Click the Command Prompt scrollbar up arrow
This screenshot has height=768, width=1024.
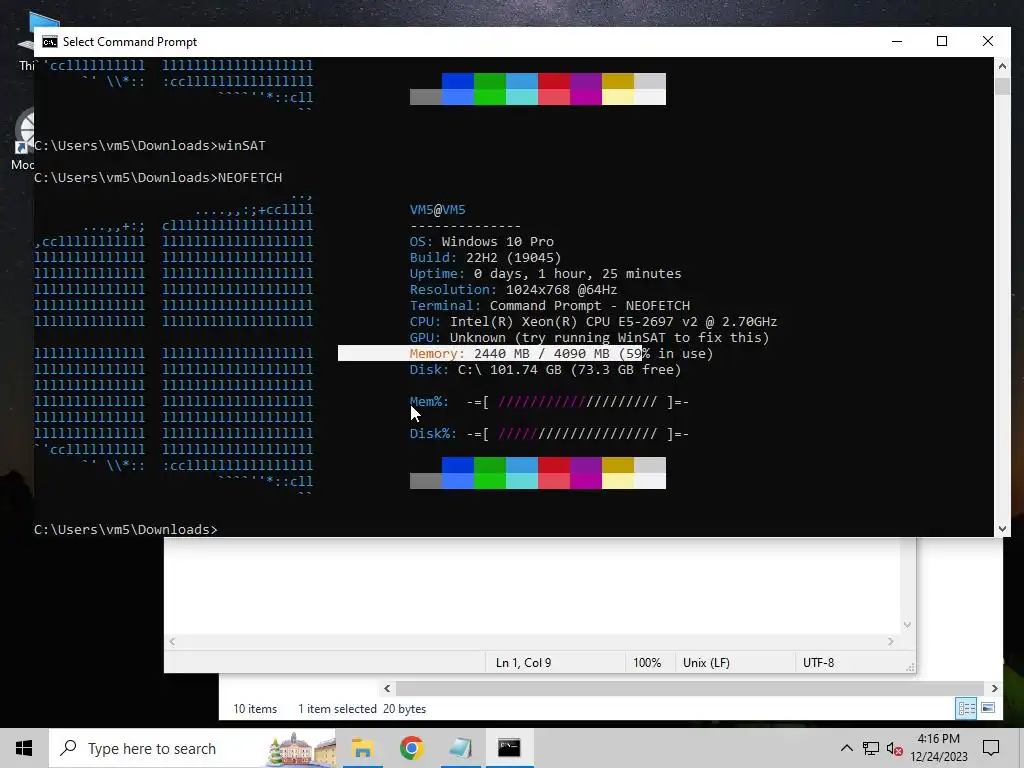click(1002, 66)
